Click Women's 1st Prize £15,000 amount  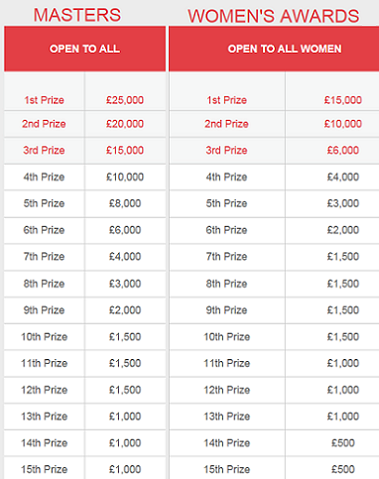tap(343, 100)
